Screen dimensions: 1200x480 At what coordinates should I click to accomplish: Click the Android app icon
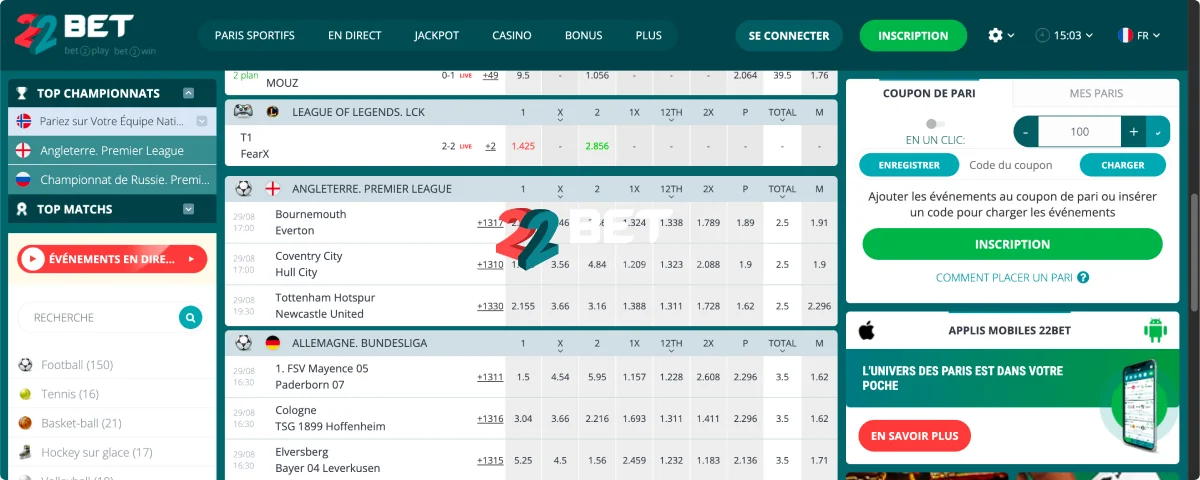[x=1156, y=330]
